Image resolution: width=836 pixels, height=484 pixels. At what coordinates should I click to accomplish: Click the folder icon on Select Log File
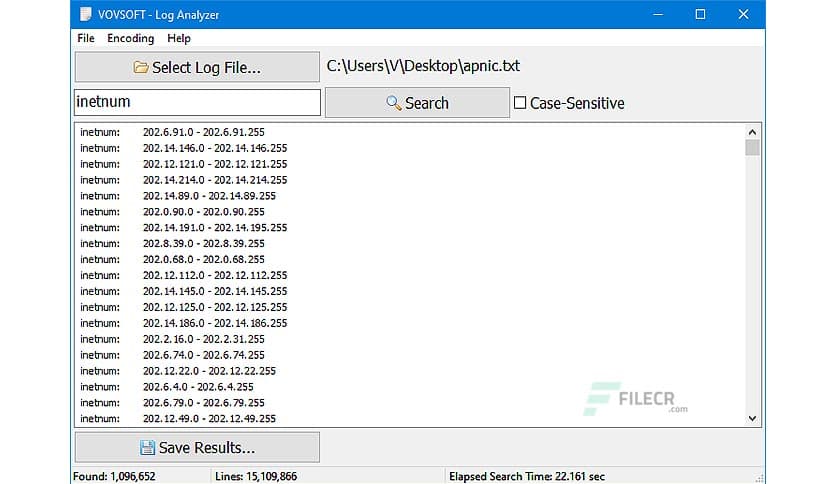141,67
